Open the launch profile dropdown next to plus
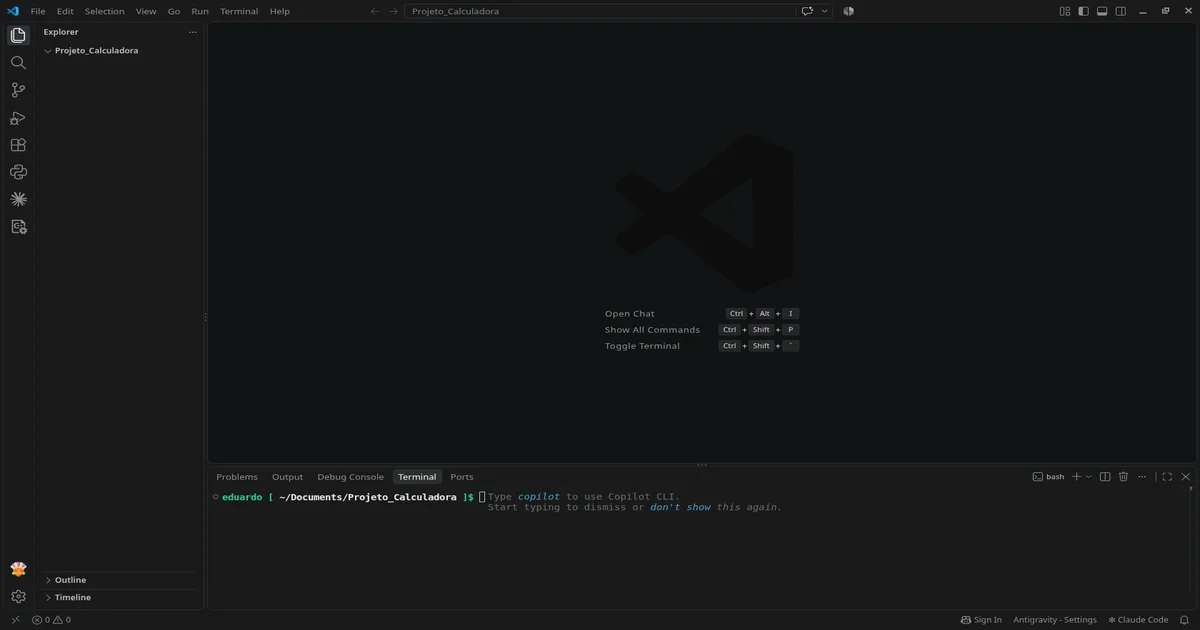Viewport: 1200px width, 630px height. [1089, 477]
